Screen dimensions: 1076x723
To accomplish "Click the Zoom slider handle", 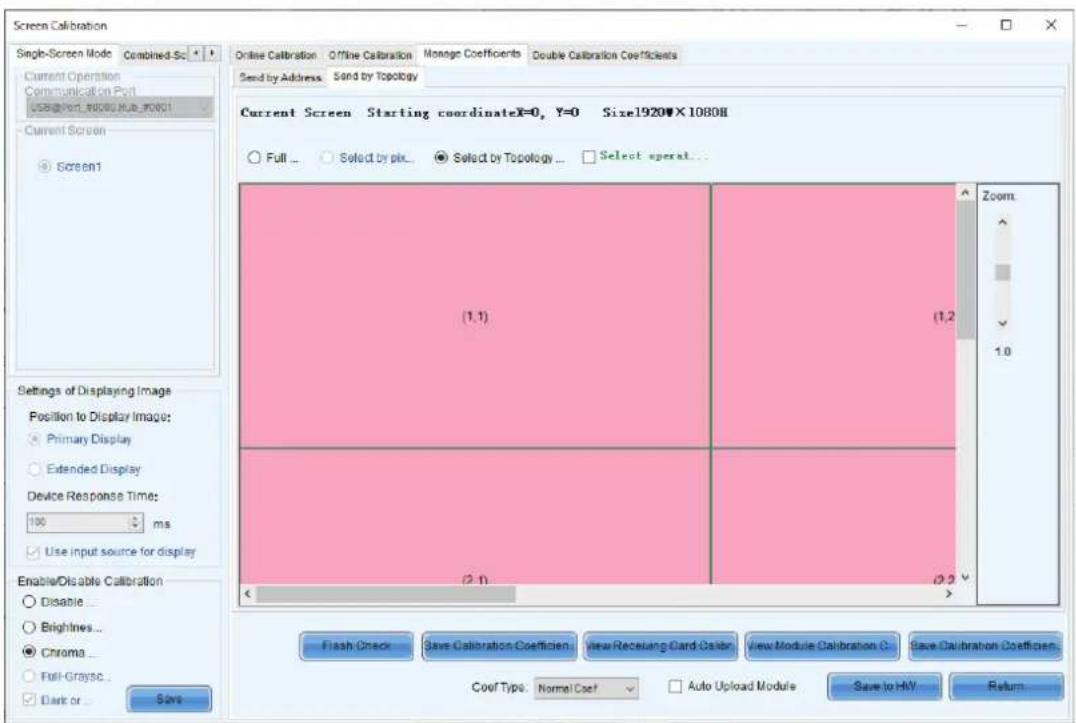I will (1003, 272).
